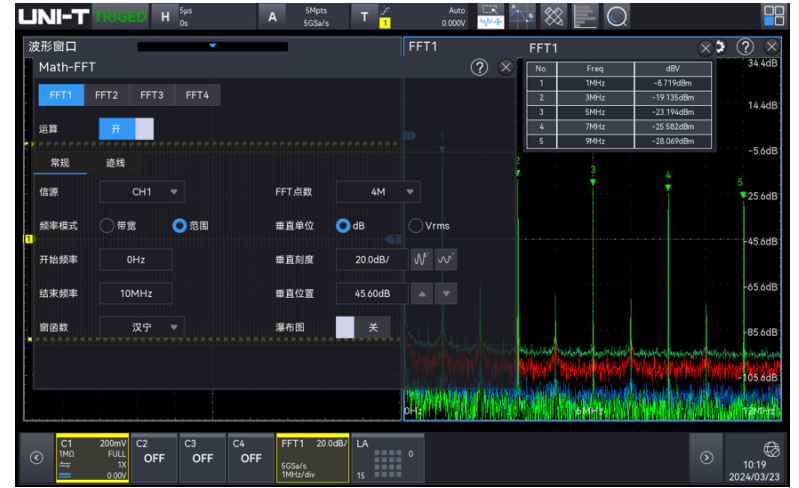Switch to the 迹线 trace tab
Viewport: 799px width, 488px height.
(x=116, y=163)
